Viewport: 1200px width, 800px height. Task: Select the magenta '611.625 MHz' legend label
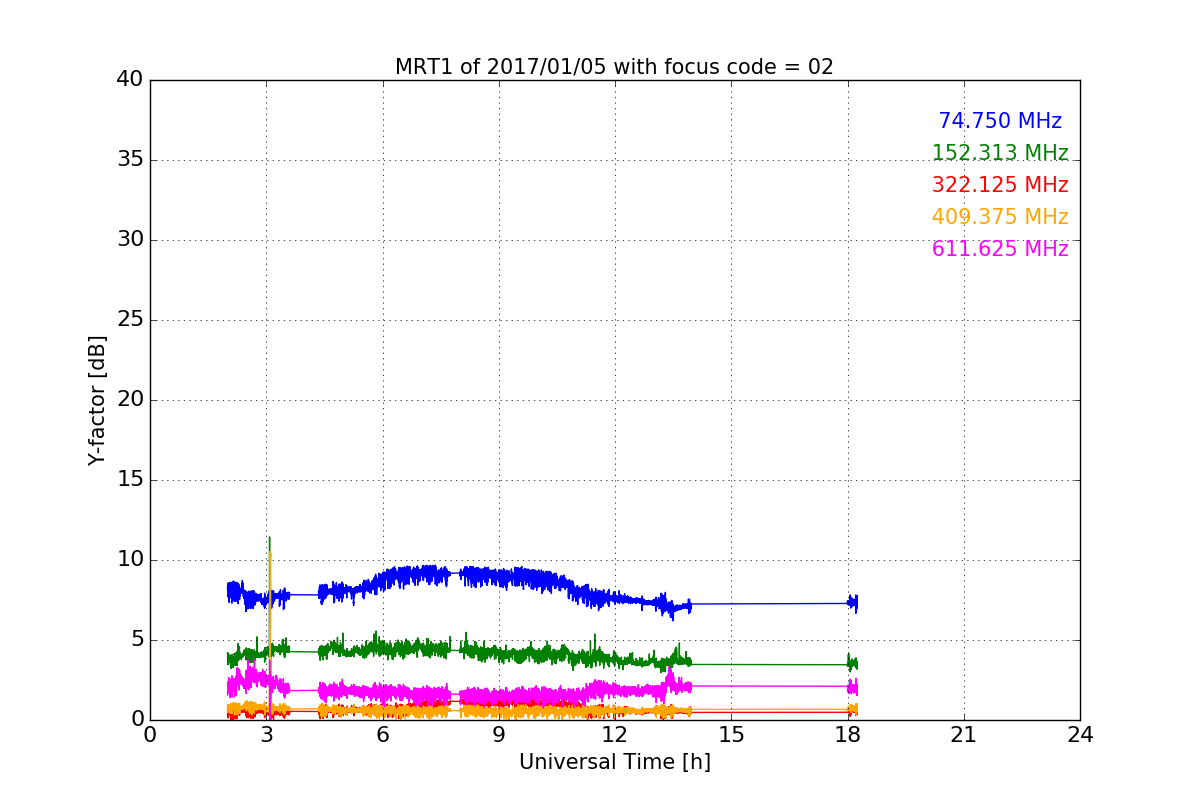coord(1000,249)
